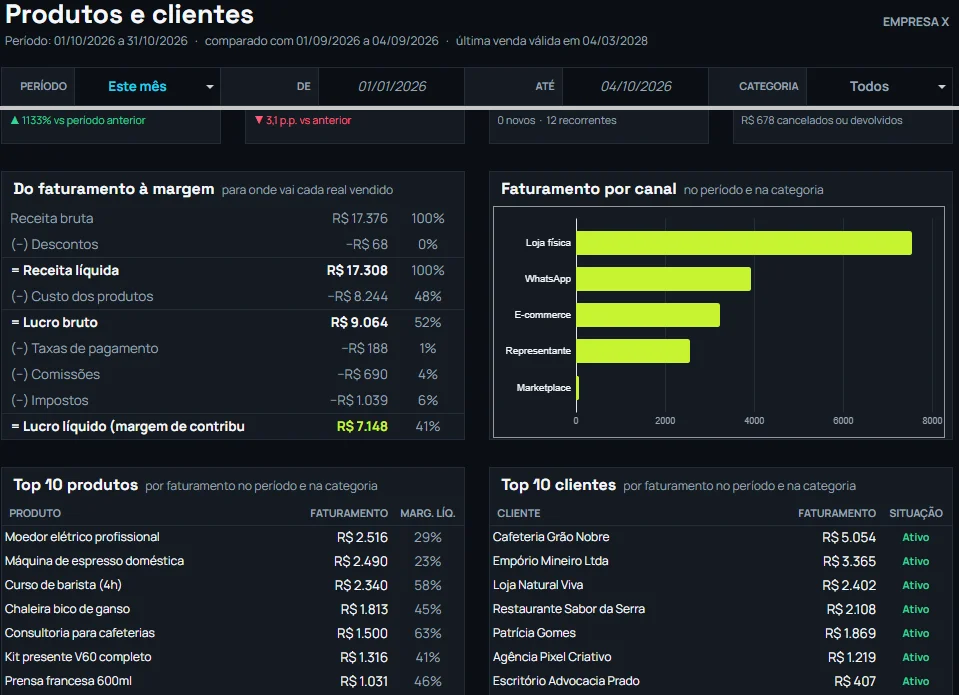Screen dimensions: 959x695
Task: Click the Representante bar in chart
Action: click(x=633, y=351)
